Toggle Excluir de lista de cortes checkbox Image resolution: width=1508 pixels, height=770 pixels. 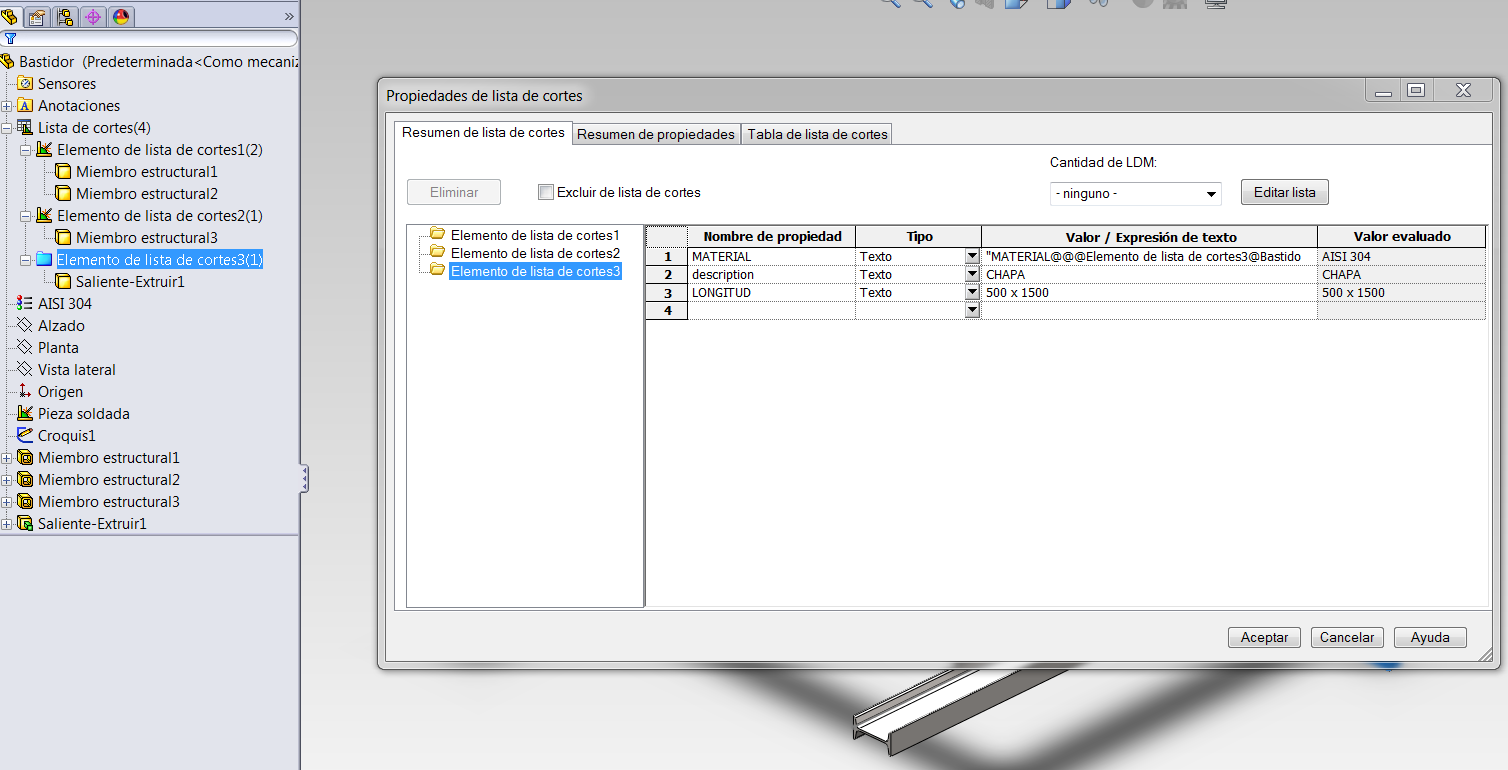(545, 192)
